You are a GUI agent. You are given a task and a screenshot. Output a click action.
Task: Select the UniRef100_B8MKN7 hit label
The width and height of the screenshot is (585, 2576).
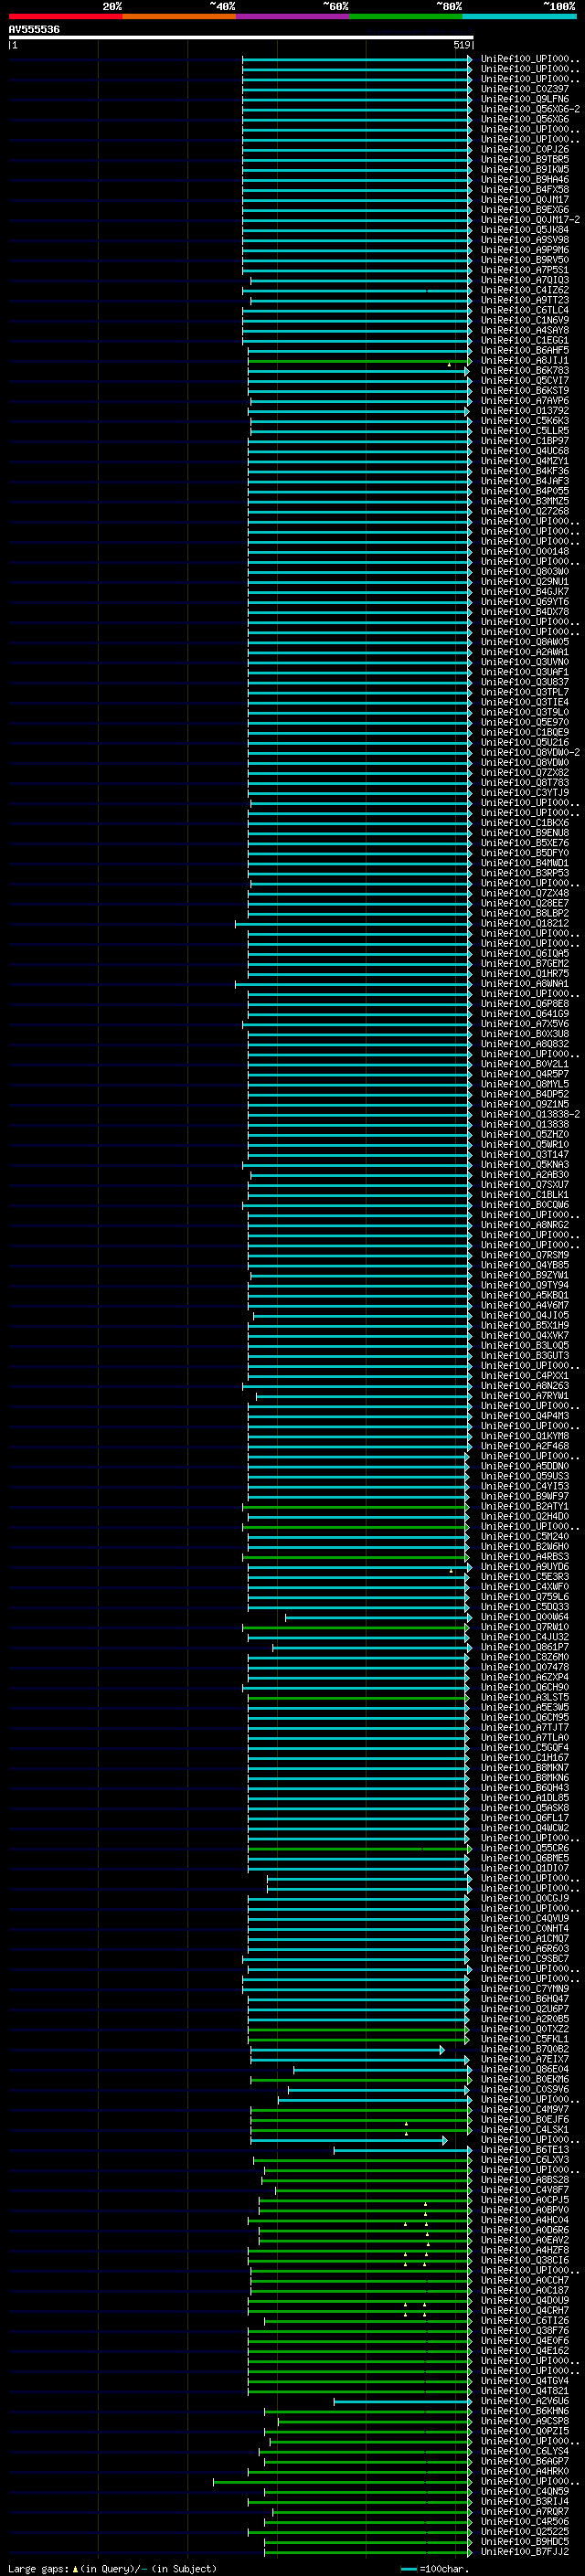[x=525, y=1767]
